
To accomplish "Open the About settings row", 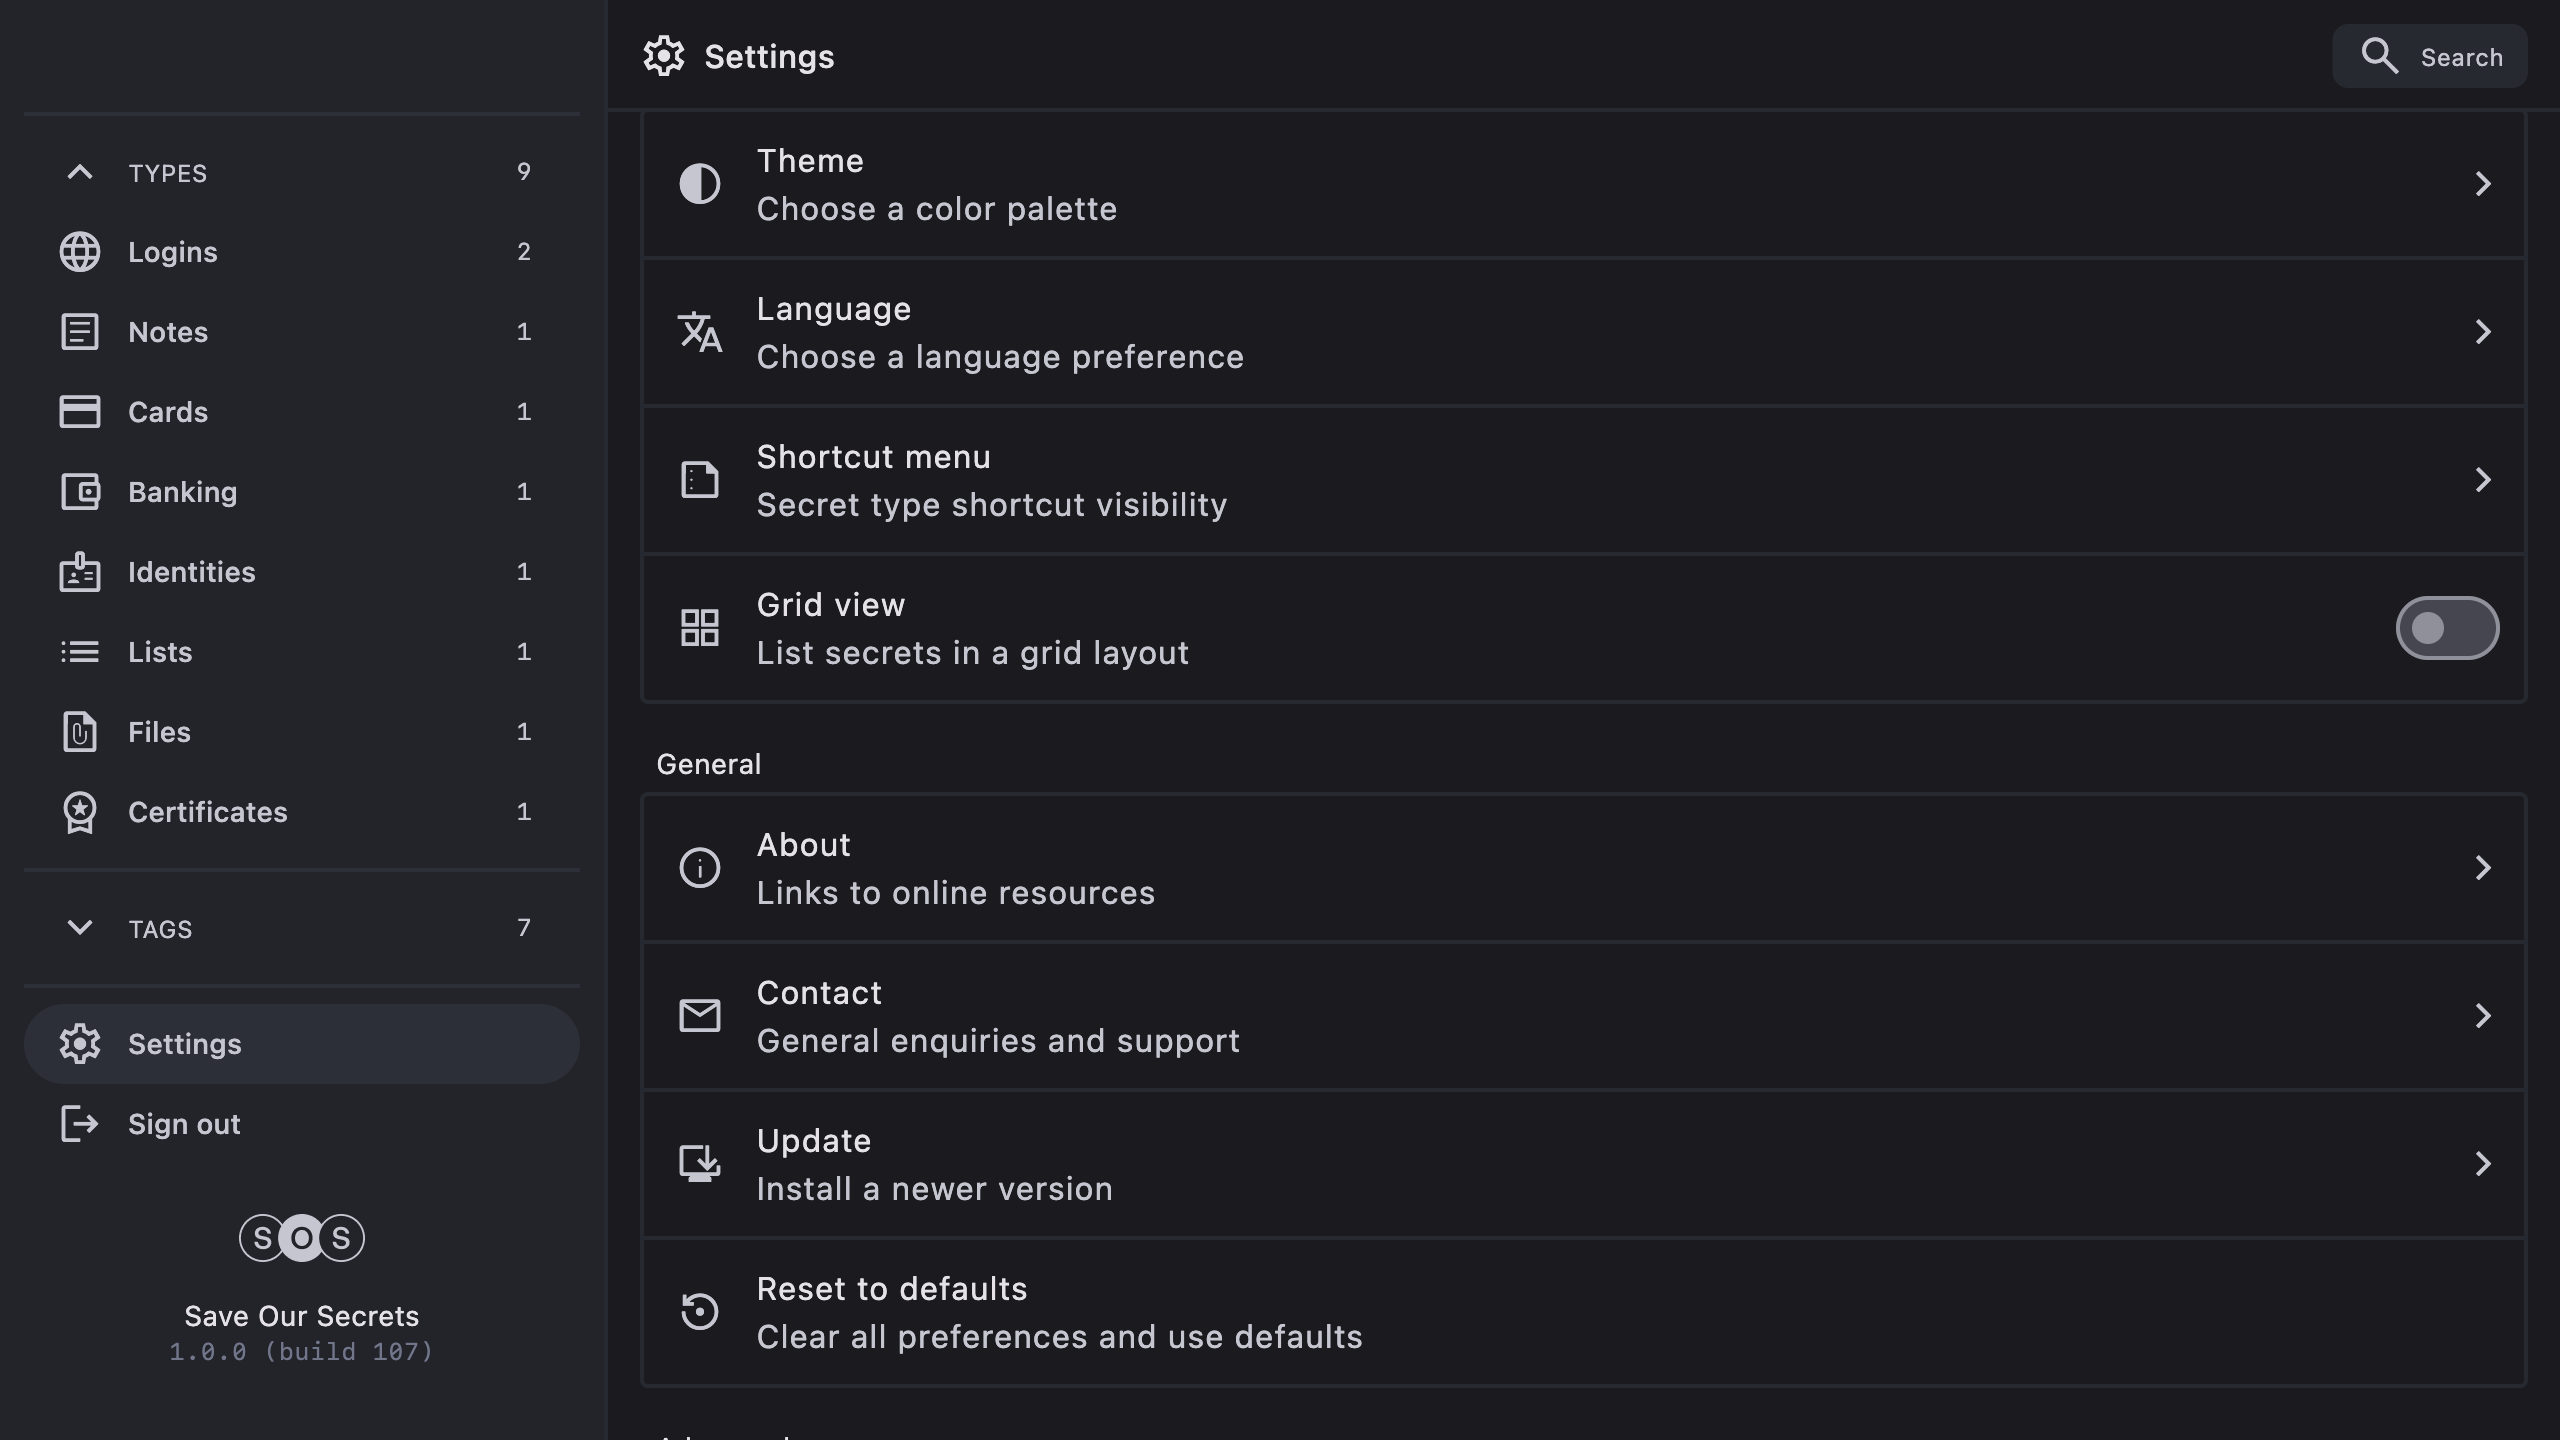I will coord(1580,868).
